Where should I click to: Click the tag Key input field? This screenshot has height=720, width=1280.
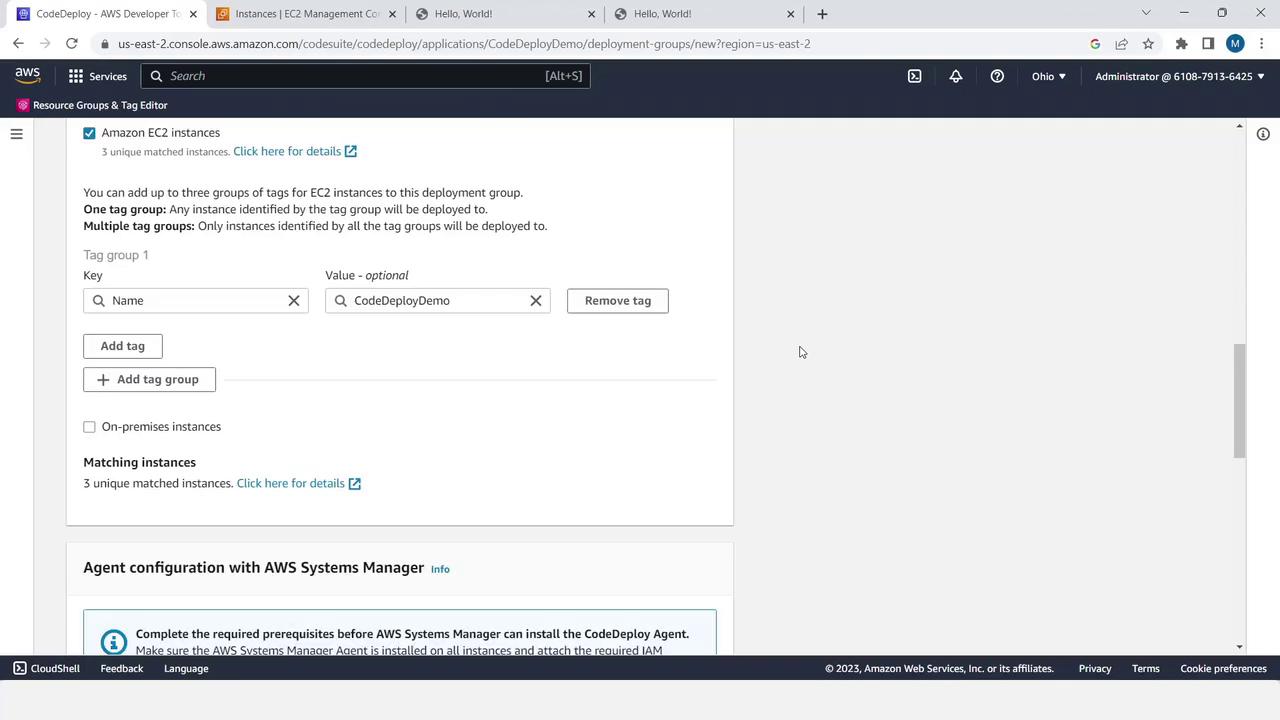click(196, 301)
